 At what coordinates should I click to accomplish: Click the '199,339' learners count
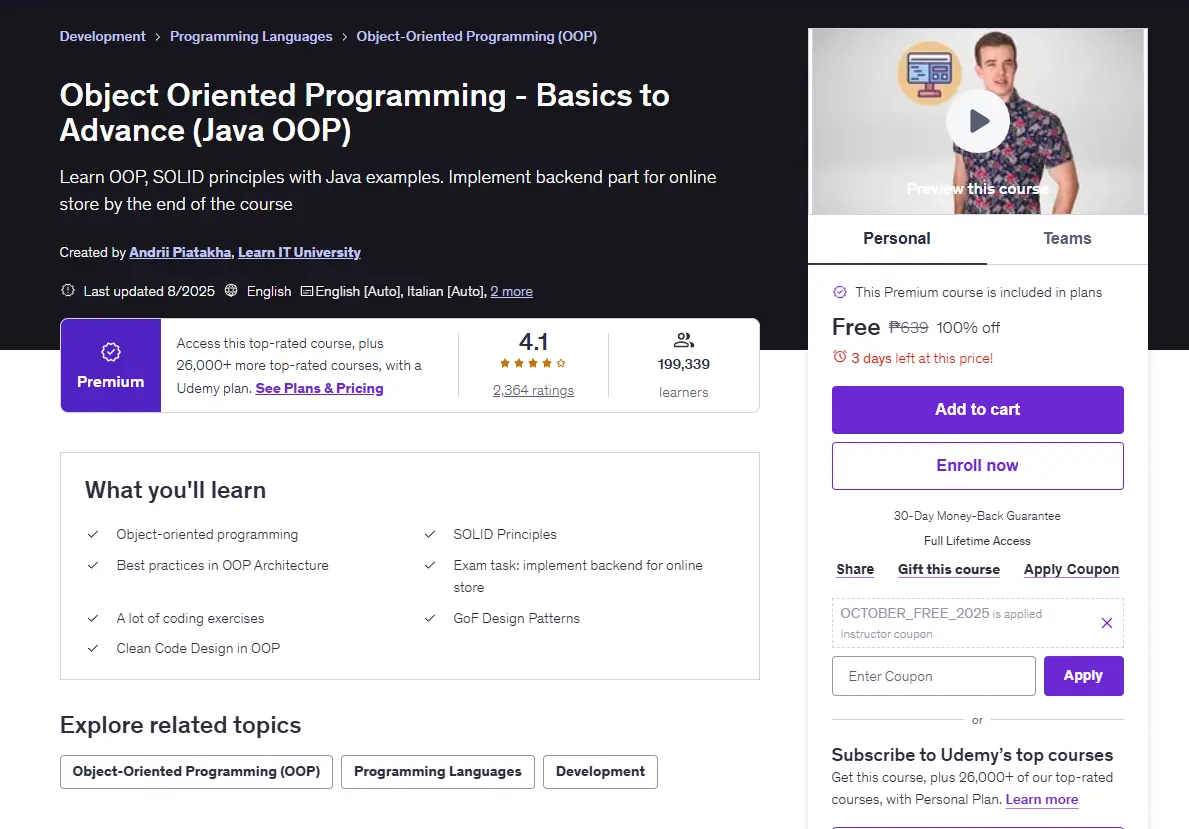[683, 365]
